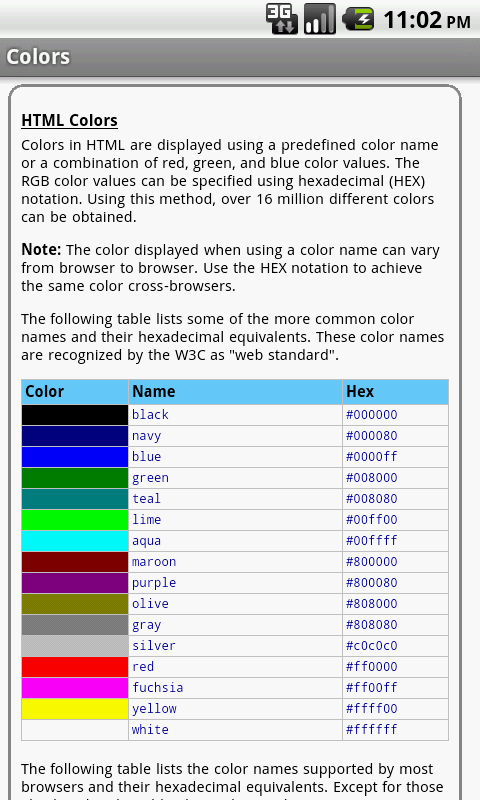Click the navy color swatch

point(74,436)
